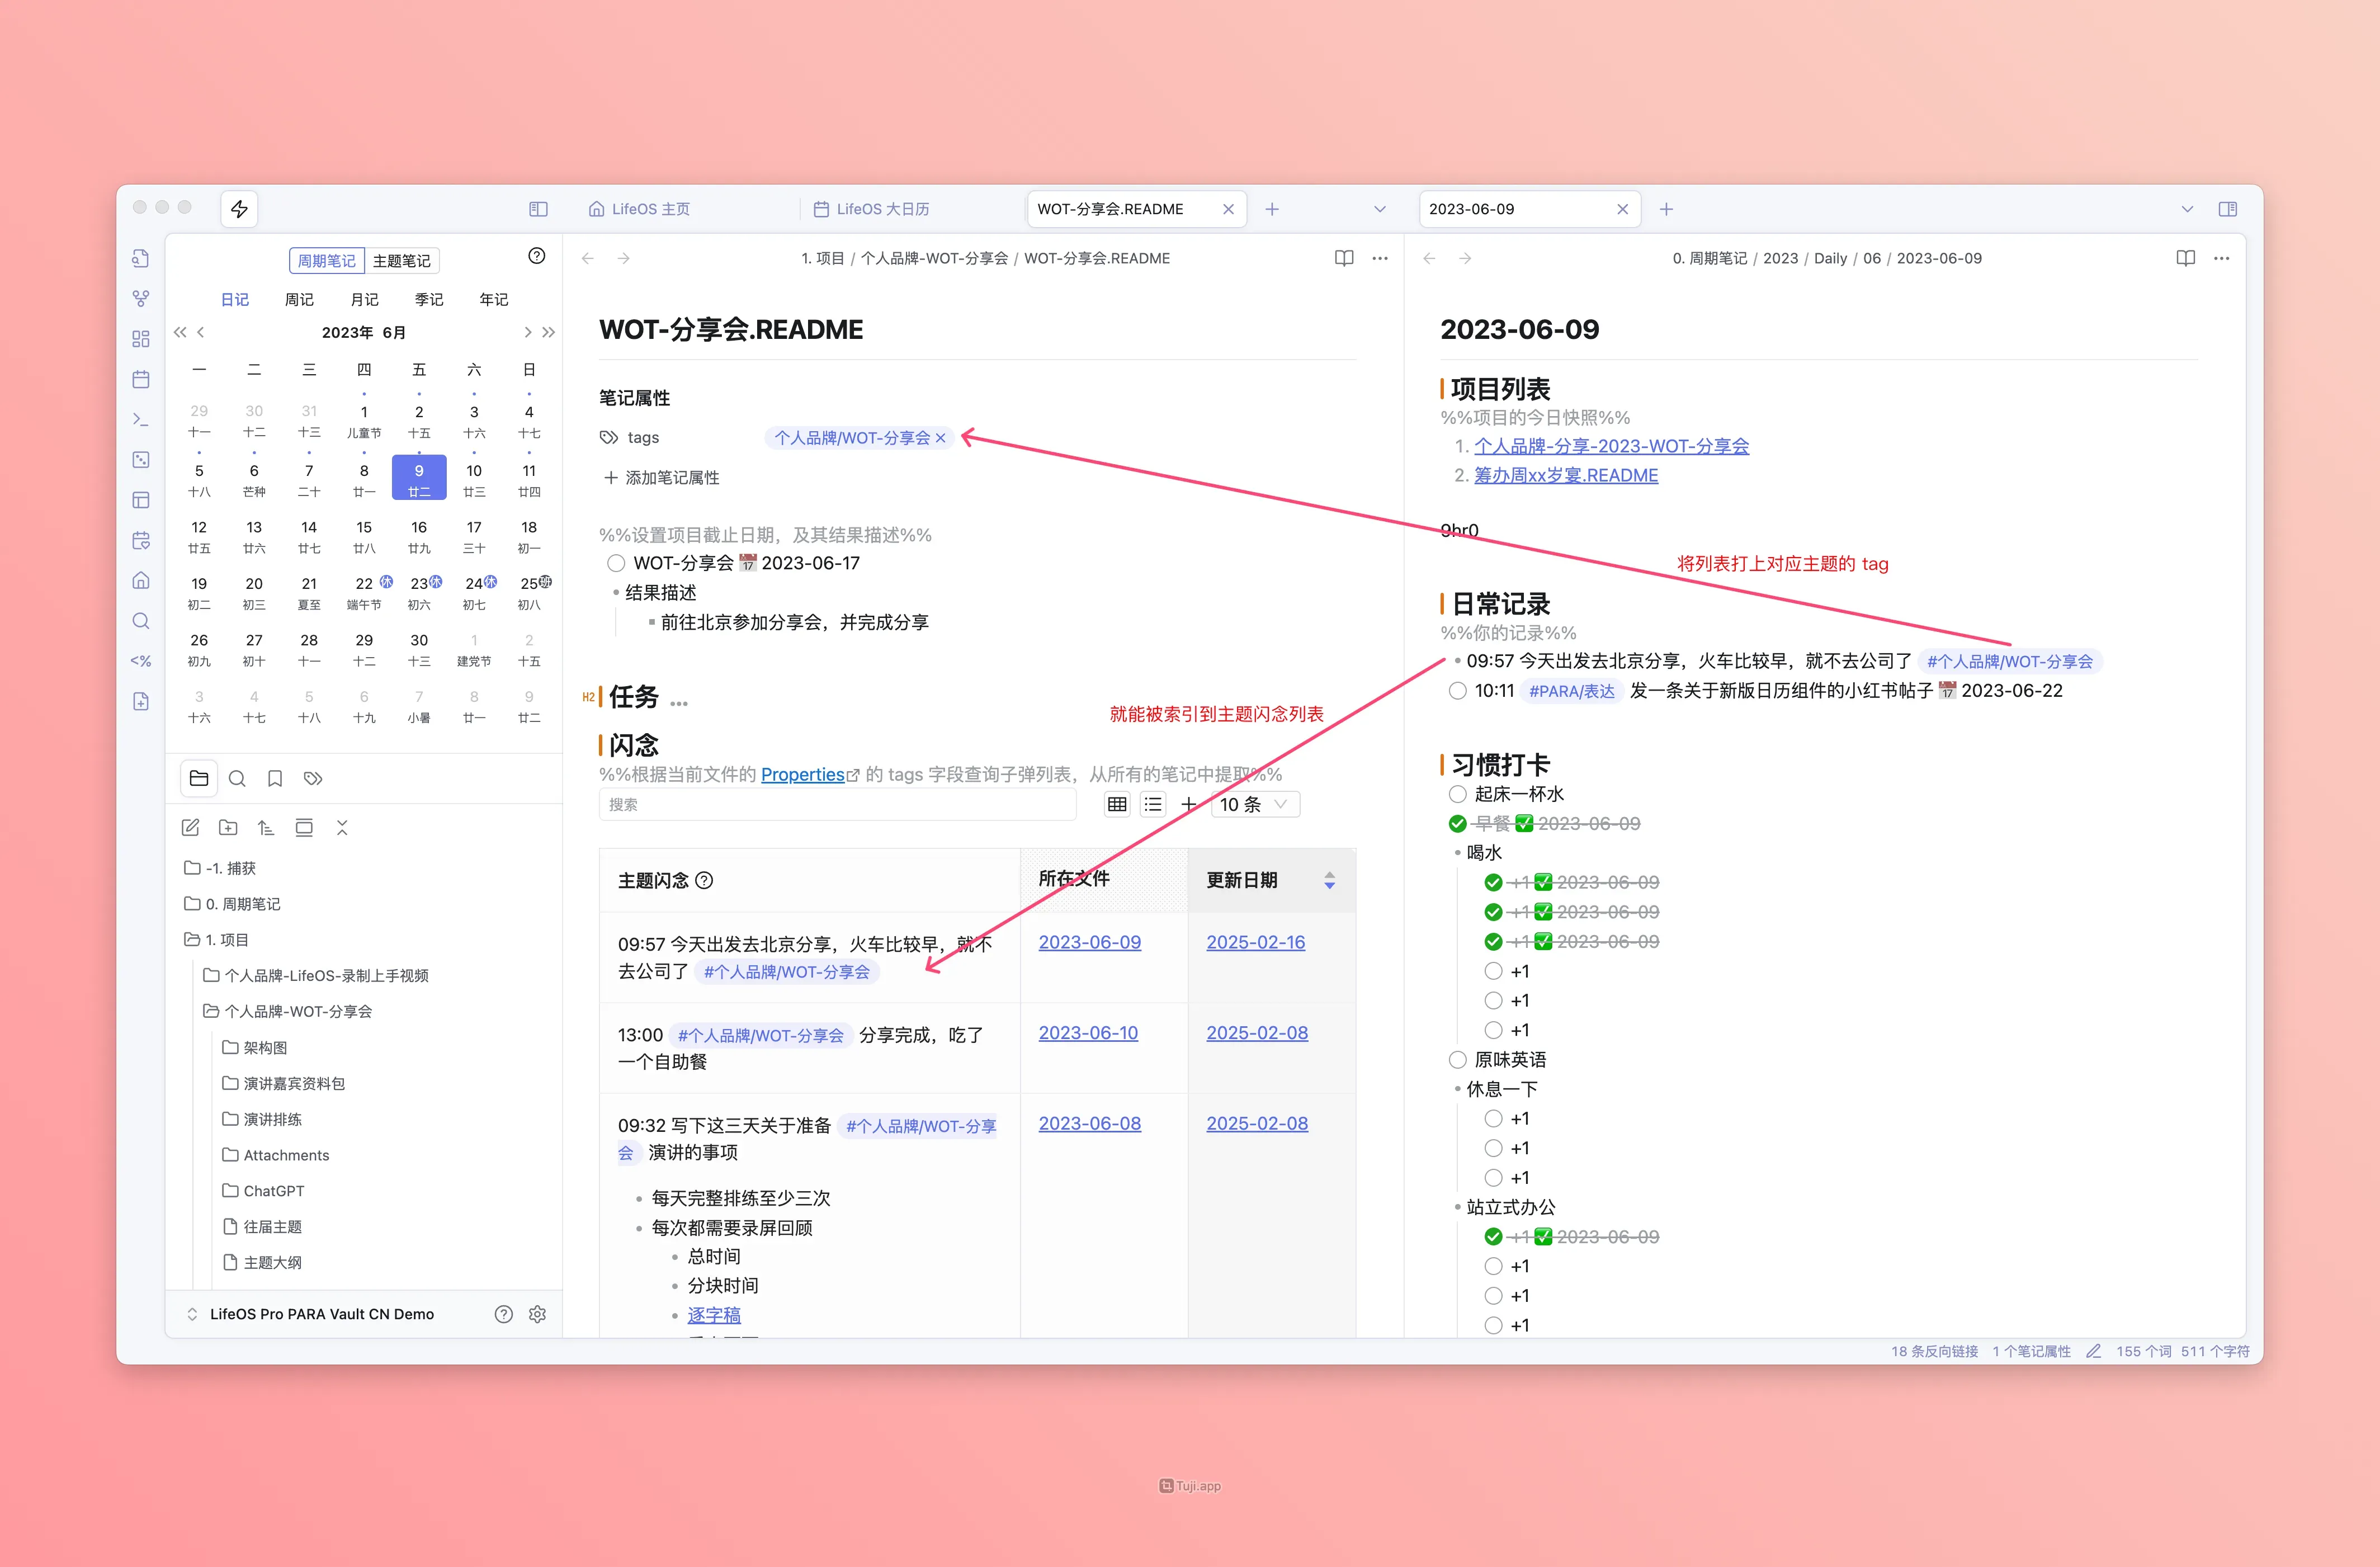The width and height of the screenshot is (2380, 1567).
Task: Click the tags icon in file panel
Action: click(x=313, y=779)
